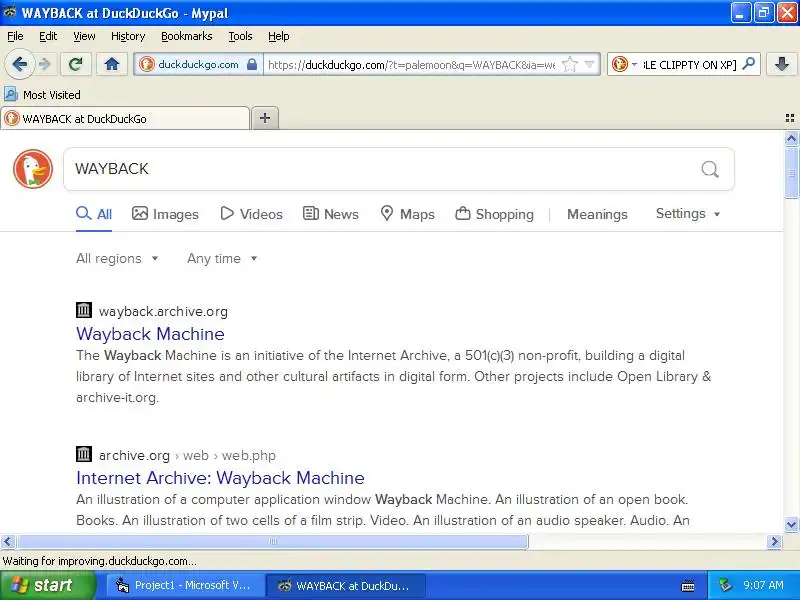Go back using the back arrow button
The width and height of the screenshot is (800, 600).
point(20,65)
